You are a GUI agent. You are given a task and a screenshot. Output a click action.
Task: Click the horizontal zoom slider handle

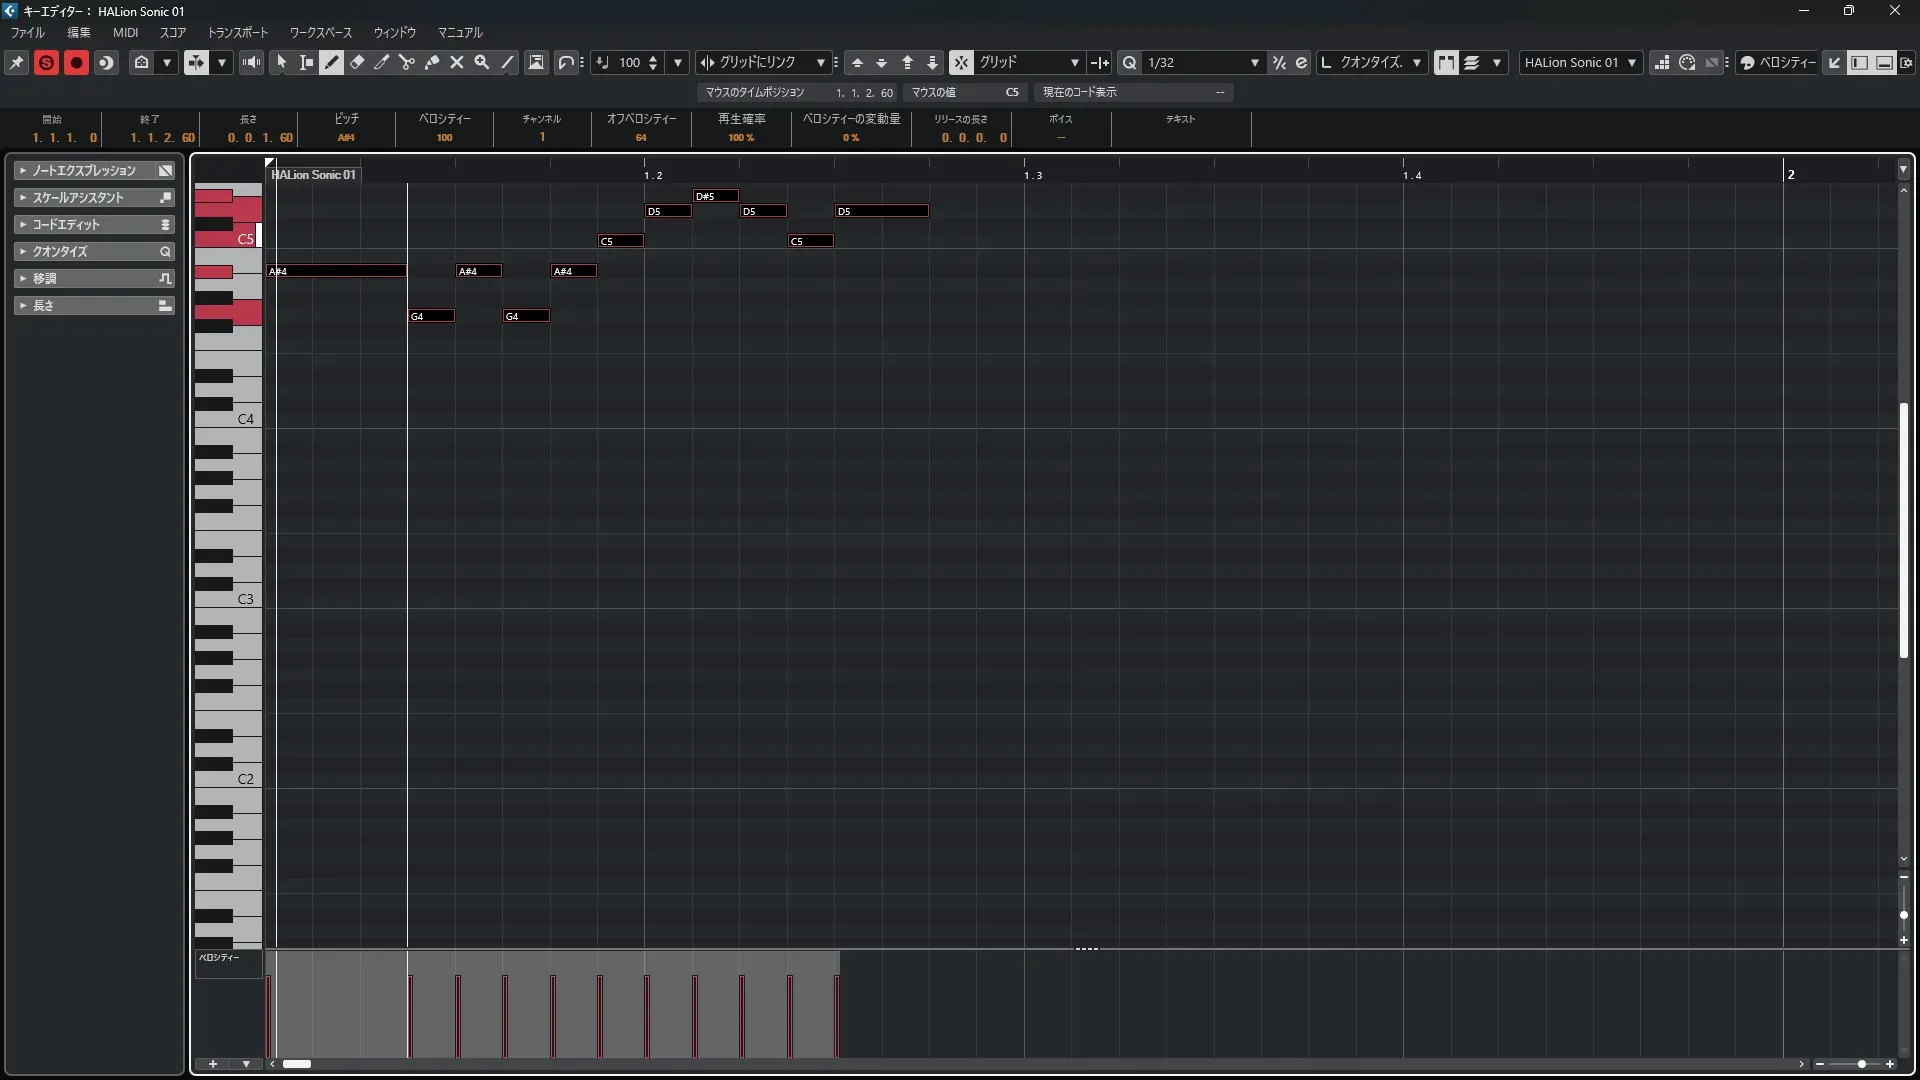point(1861,1064)
